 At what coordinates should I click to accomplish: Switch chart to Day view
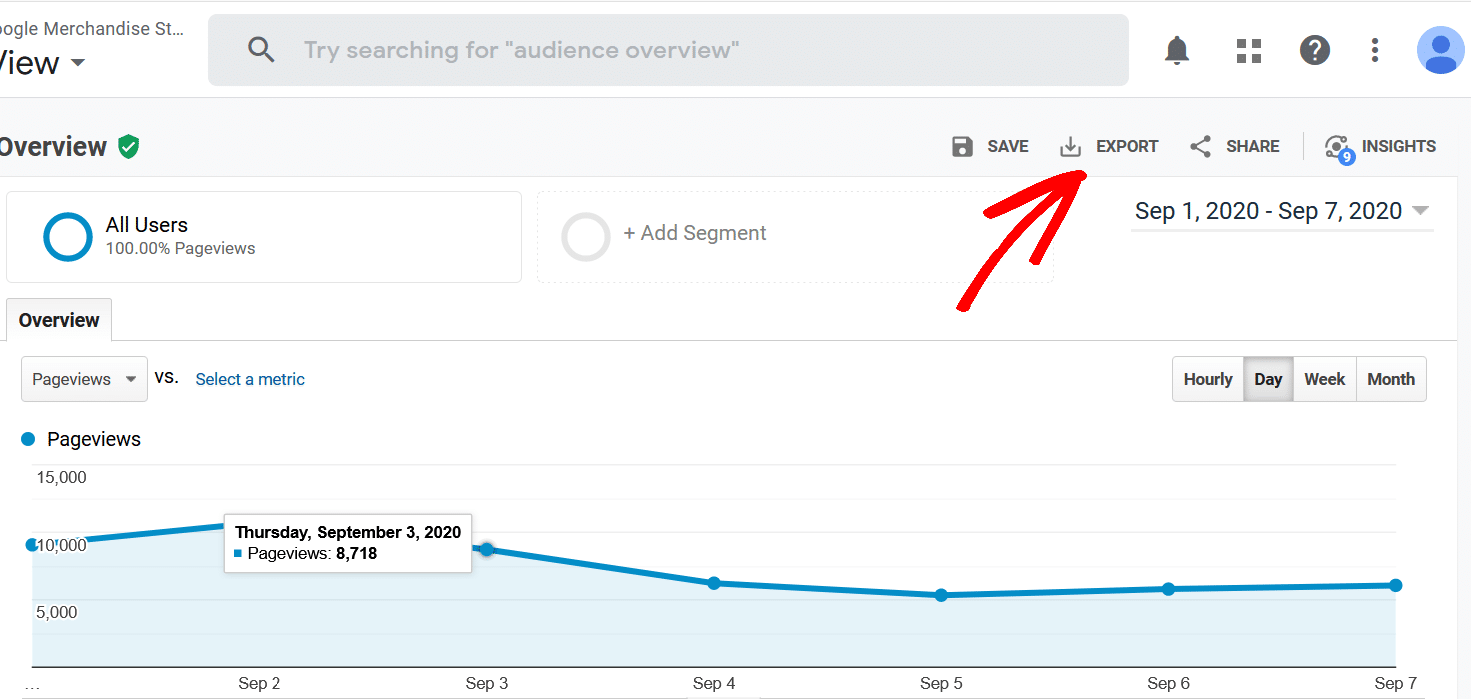[1268, 379]
